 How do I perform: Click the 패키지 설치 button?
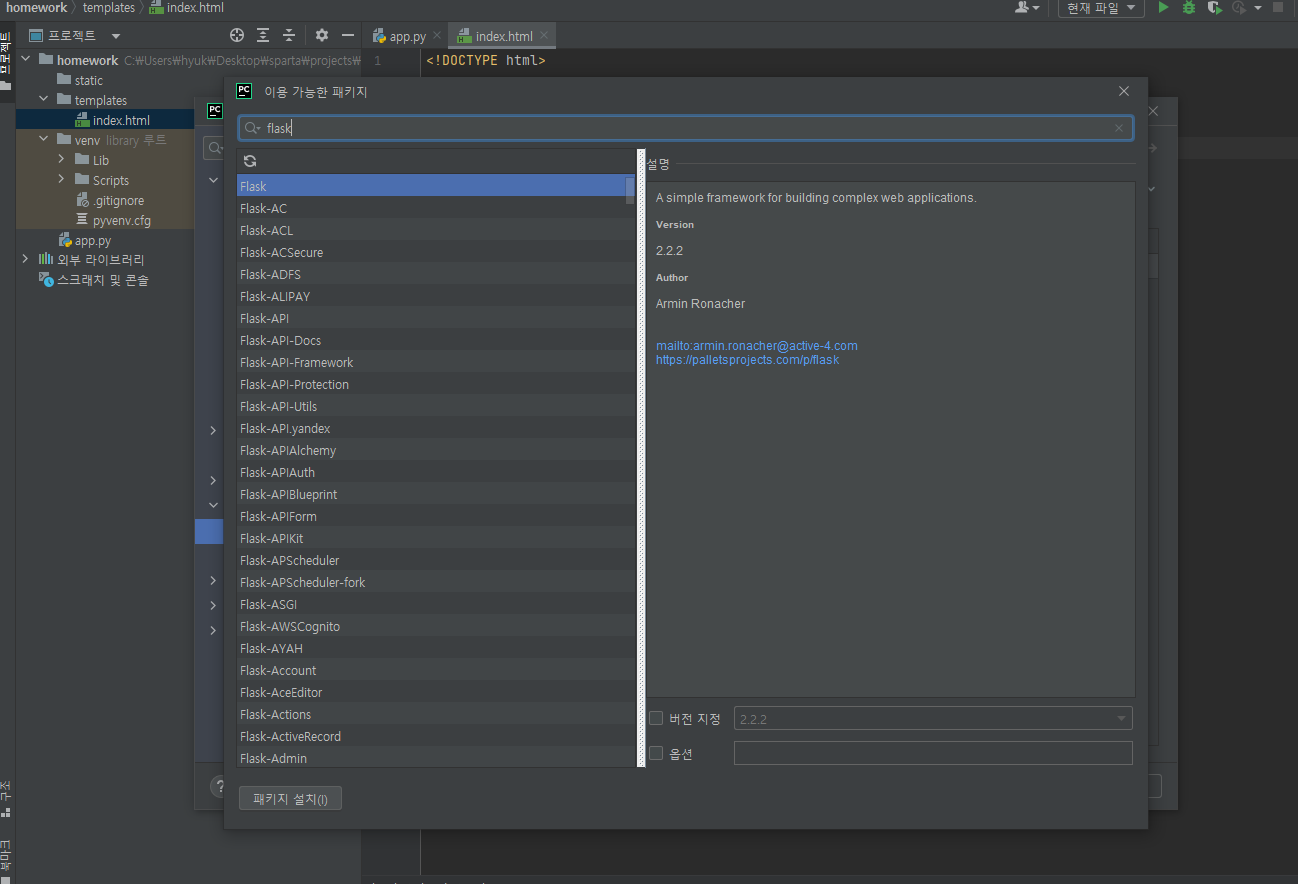[290, 798]
